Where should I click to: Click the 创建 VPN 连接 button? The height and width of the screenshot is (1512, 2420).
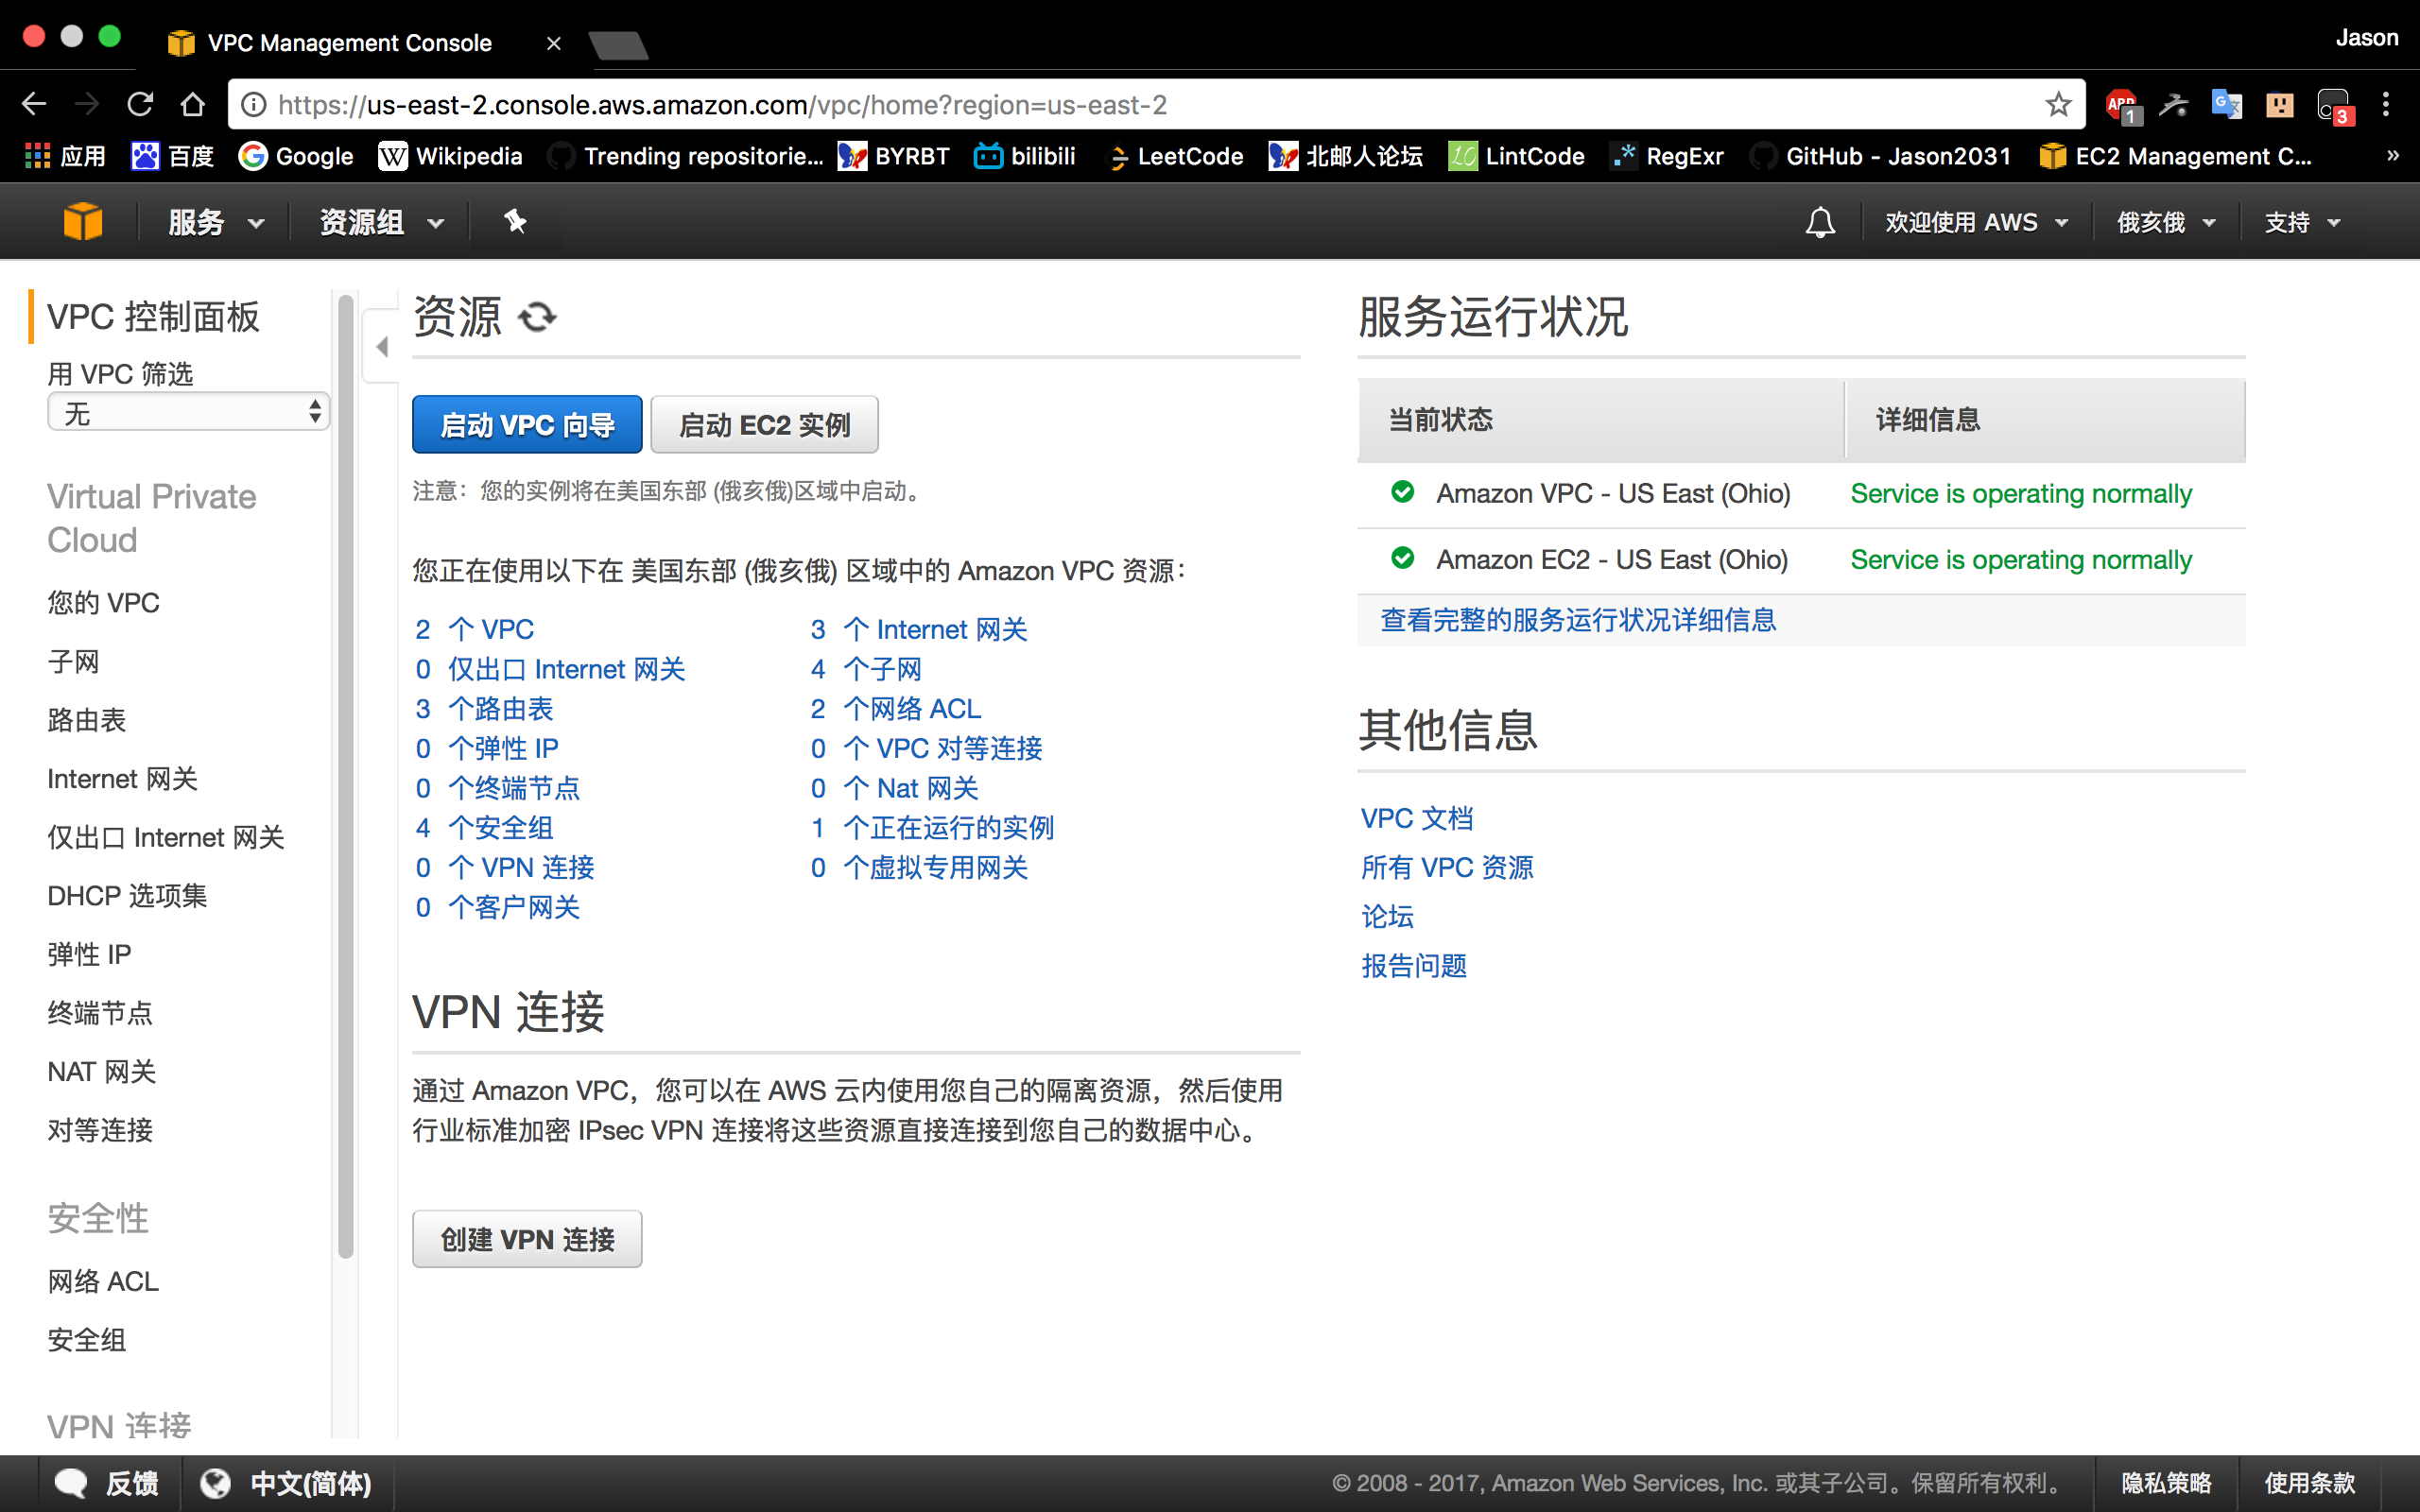527,1239
